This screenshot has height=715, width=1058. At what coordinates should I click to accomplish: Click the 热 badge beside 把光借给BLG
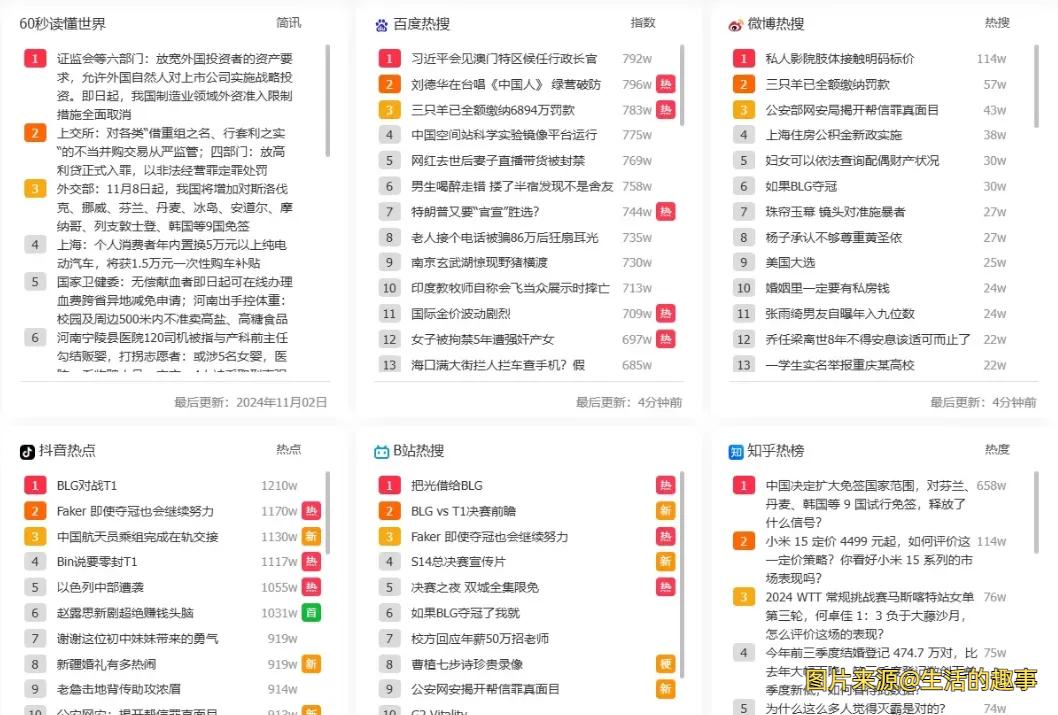666,483
